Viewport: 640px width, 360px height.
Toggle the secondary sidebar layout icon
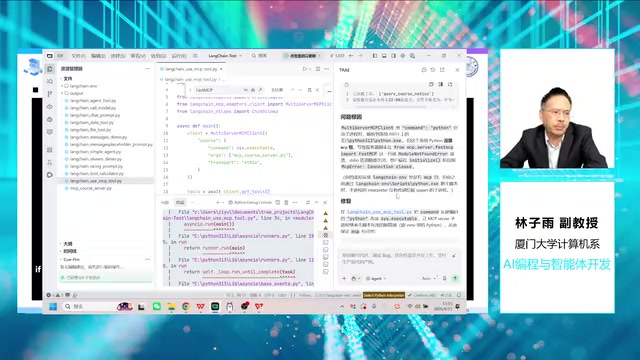[x=393, y=56]
